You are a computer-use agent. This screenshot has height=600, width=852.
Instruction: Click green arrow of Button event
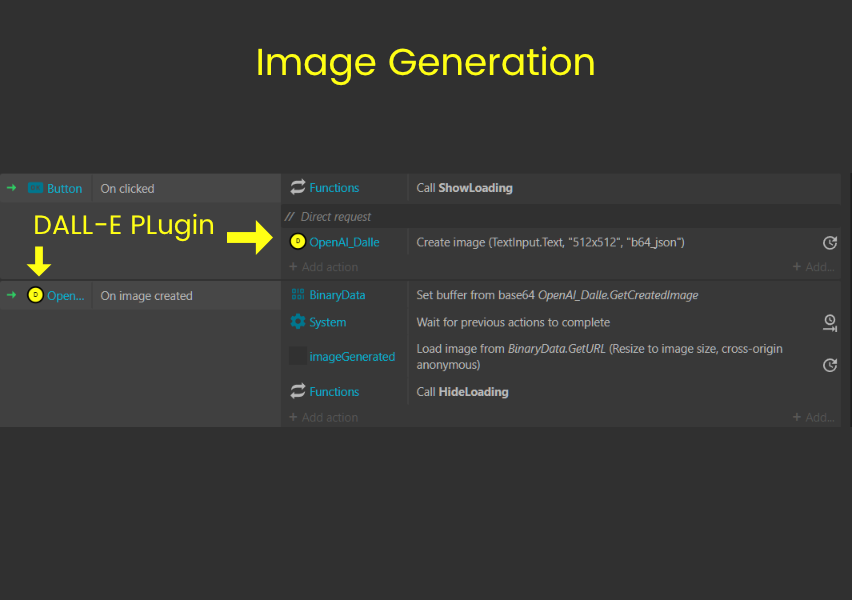click(x=12, y=188)
